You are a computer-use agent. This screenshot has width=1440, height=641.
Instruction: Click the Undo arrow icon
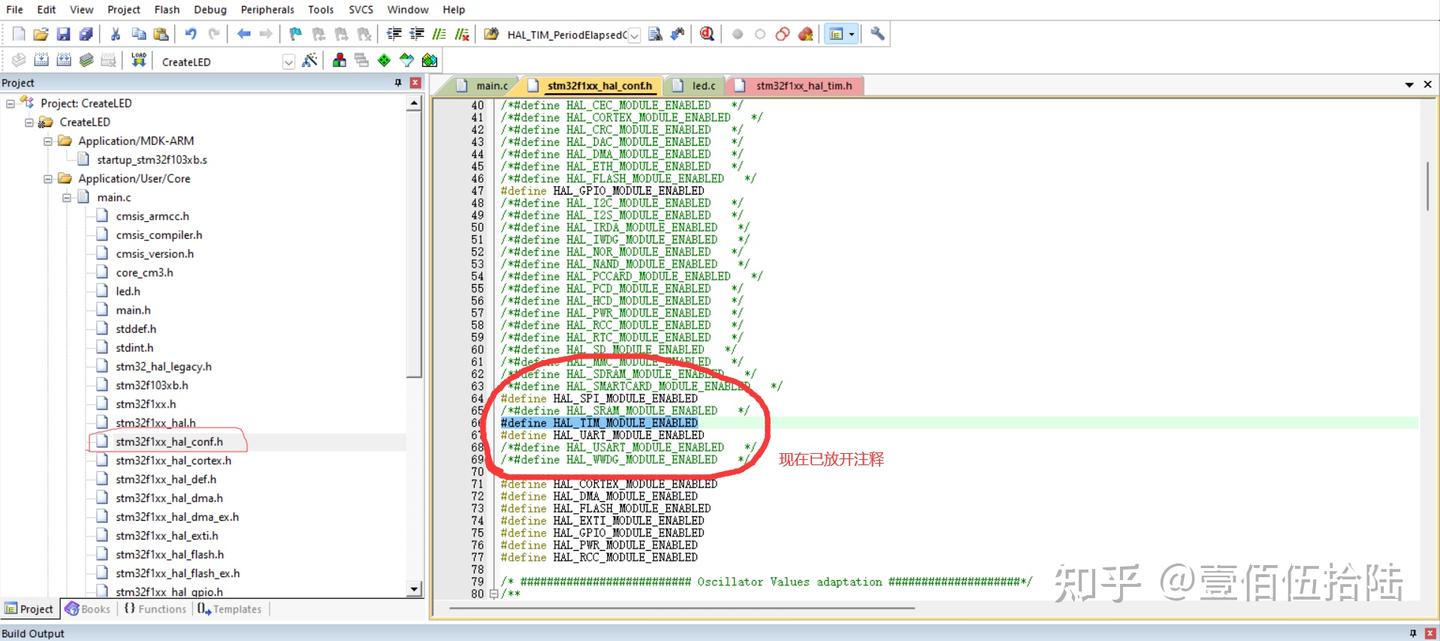tap(190, 34)
